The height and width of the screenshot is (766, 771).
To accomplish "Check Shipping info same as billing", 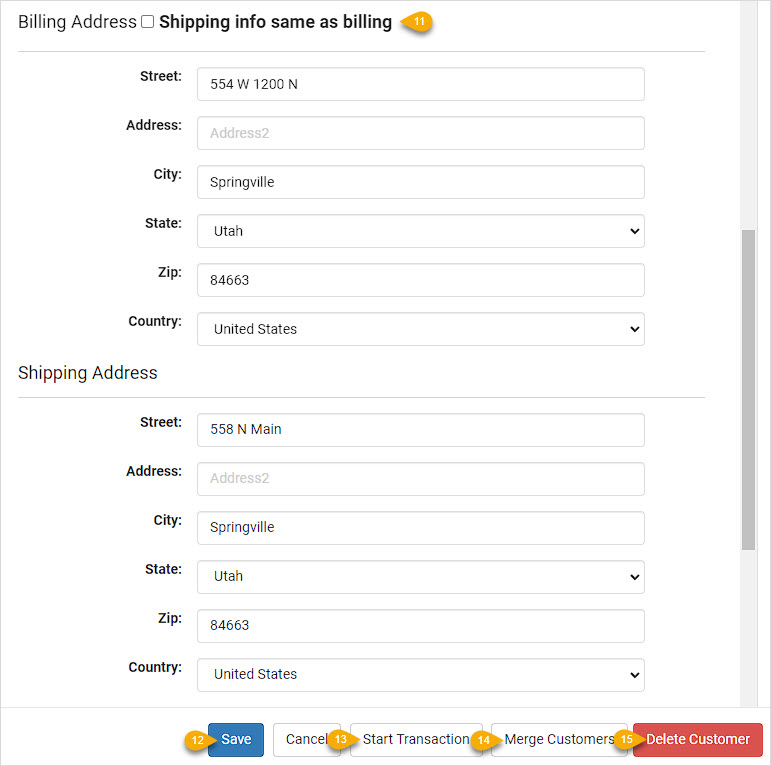I will [x=148, y=22].
